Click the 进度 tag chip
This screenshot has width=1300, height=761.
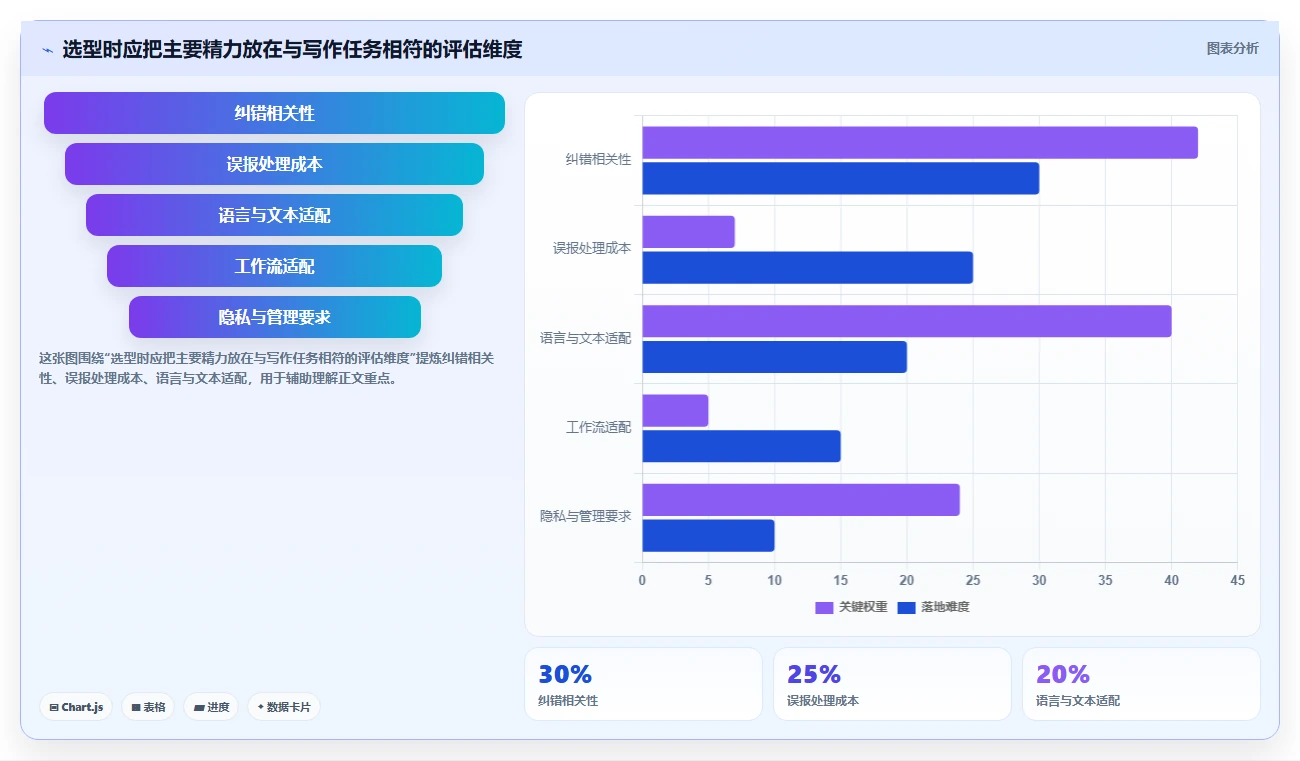pos(211,707)
